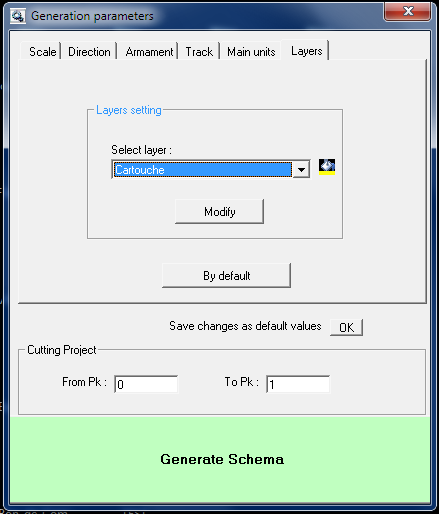Open the Select layer dropdown arrow
The height and width of the screenshot is (514, 439).
pos(301,170)
